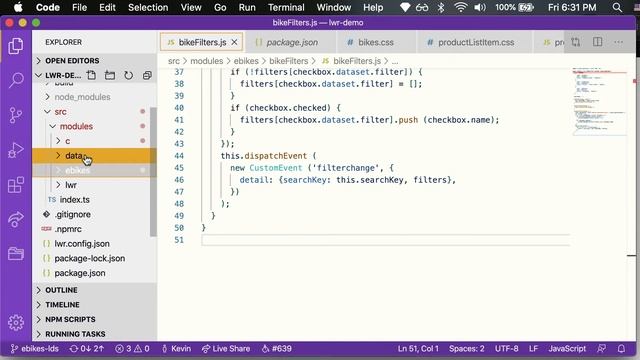Create a new folder in LWR-DEMO explorer

[x=110, y=75]
